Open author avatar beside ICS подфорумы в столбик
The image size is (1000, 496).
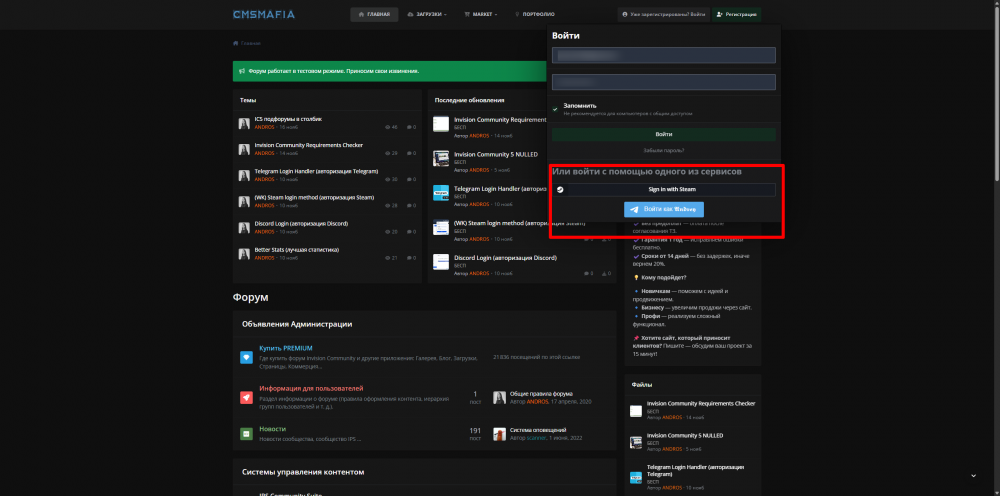tap(244, 124)
